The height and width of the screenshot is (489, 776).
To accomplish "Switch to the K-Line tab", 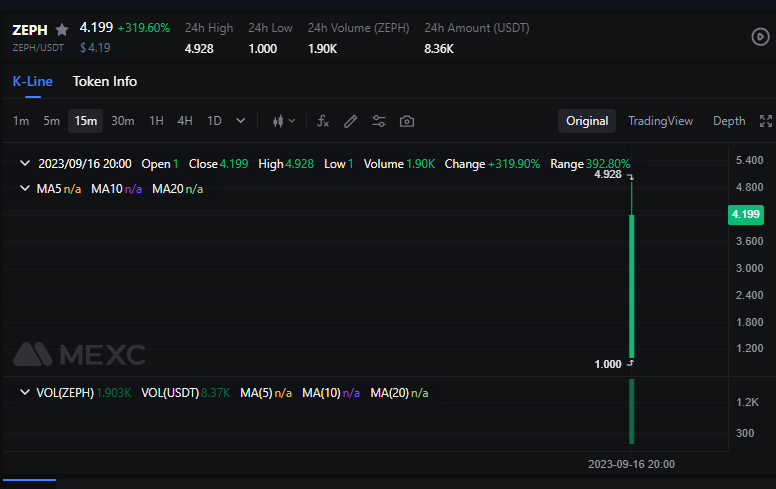I will (x=33, y=82).
